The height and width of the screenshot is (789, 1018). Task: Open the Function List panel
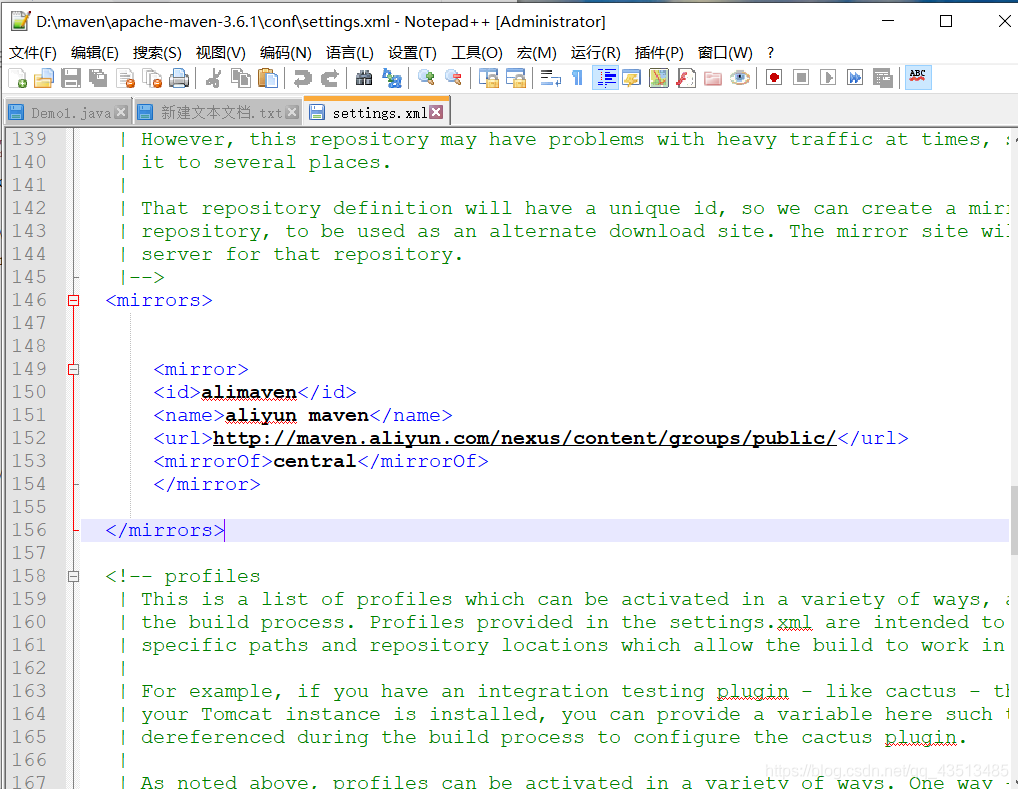pyautogui.click(x=686, y=79)
